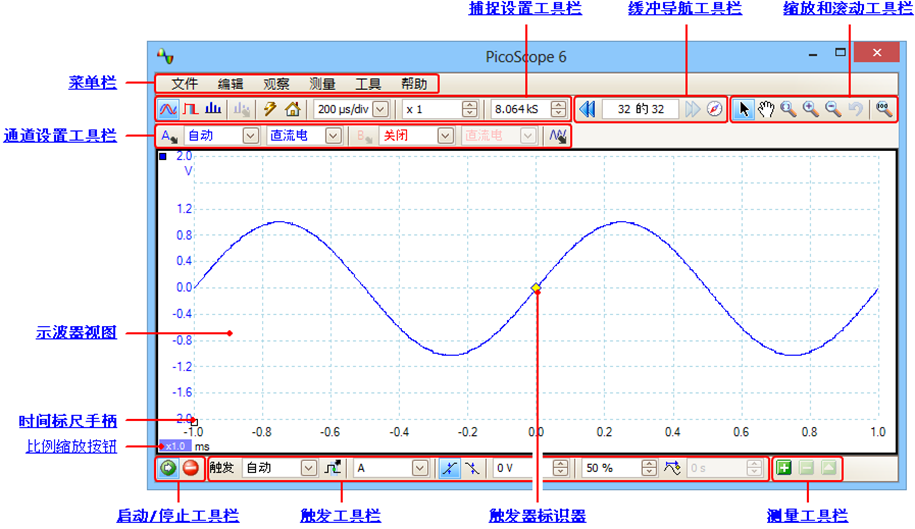This screenshot has width=915, height=529.
Task: Click the blue channel A voltage ruler handle
Action: point(163,156)
